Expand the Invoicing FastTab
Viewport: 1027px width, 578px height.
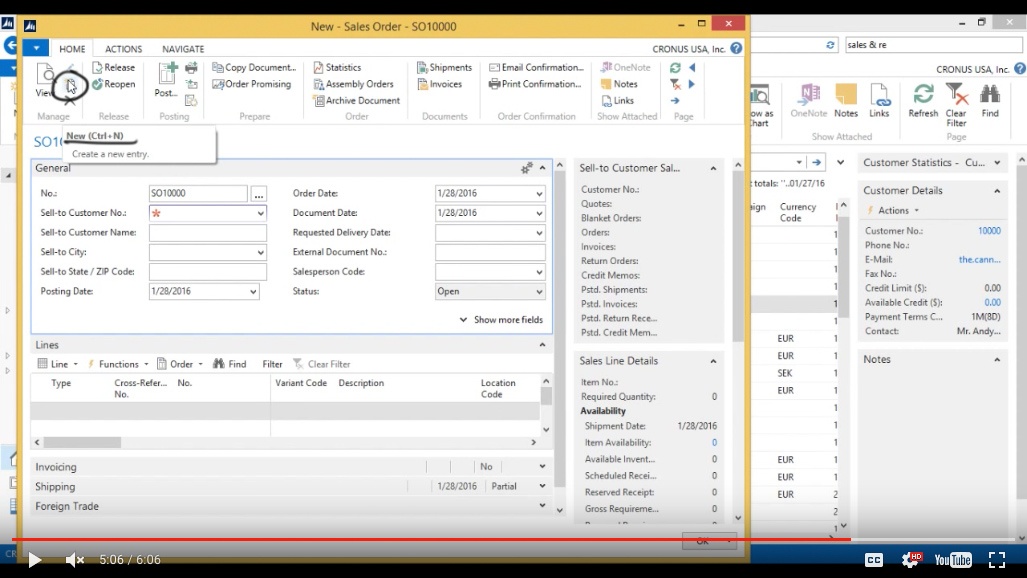point(542,467)
